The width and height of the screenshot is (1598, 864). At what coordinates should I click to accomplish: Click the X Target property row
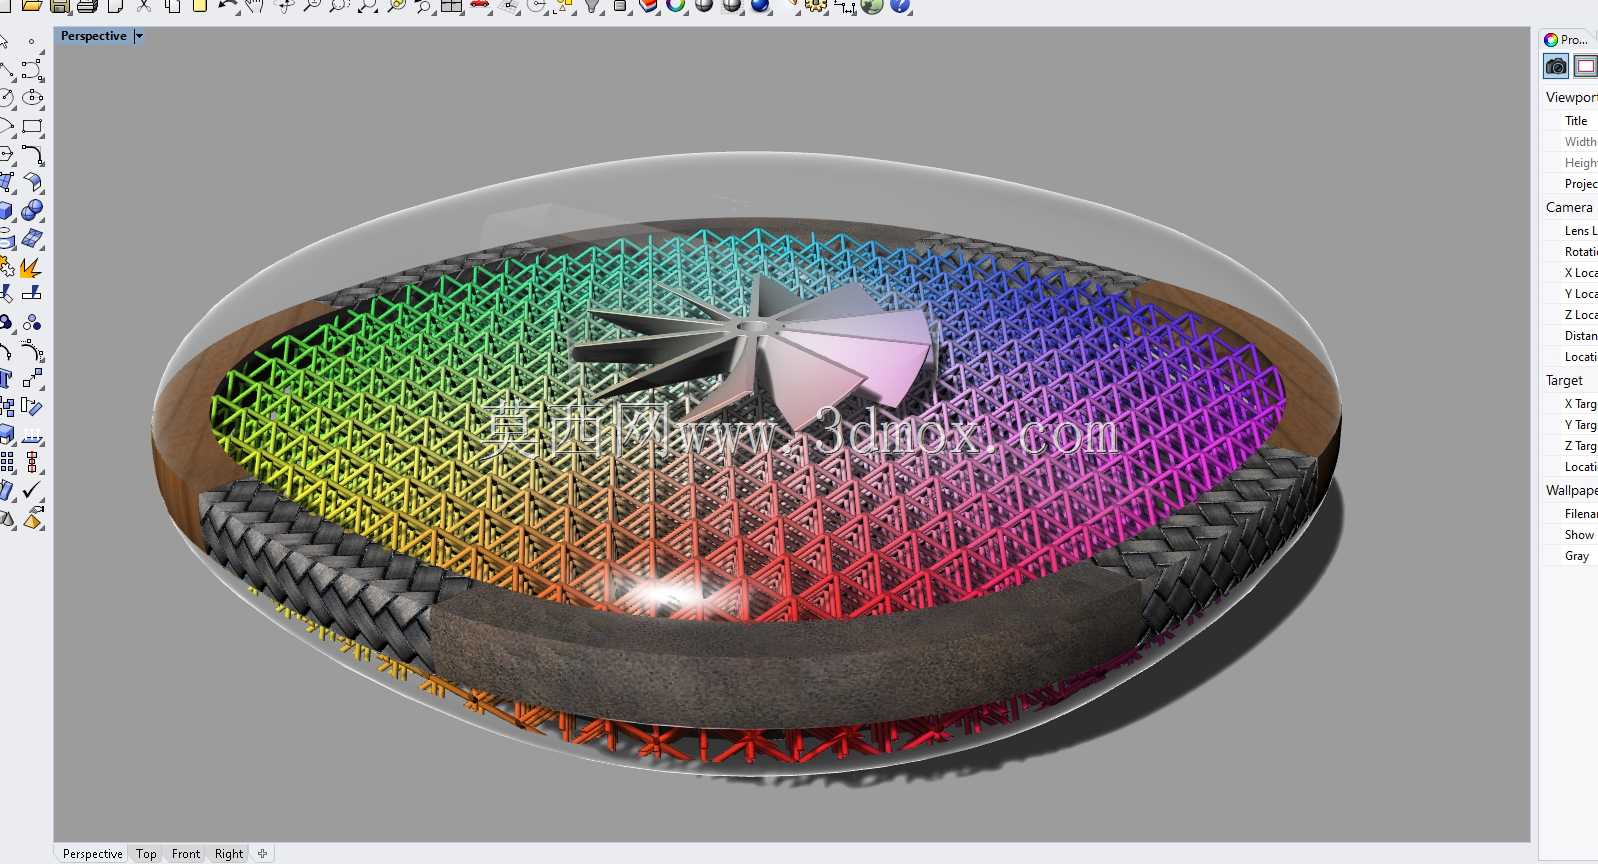pyautogui.click(x=1569, y=403)
